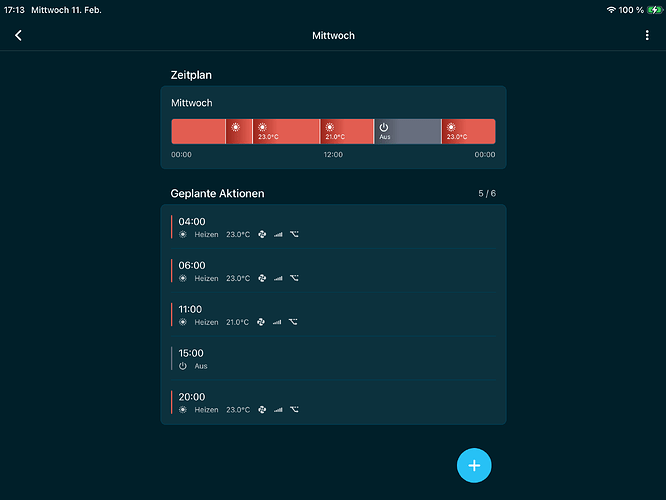Open the 15:00 Aus action
The image size is (666, 500).
point(333,359)
